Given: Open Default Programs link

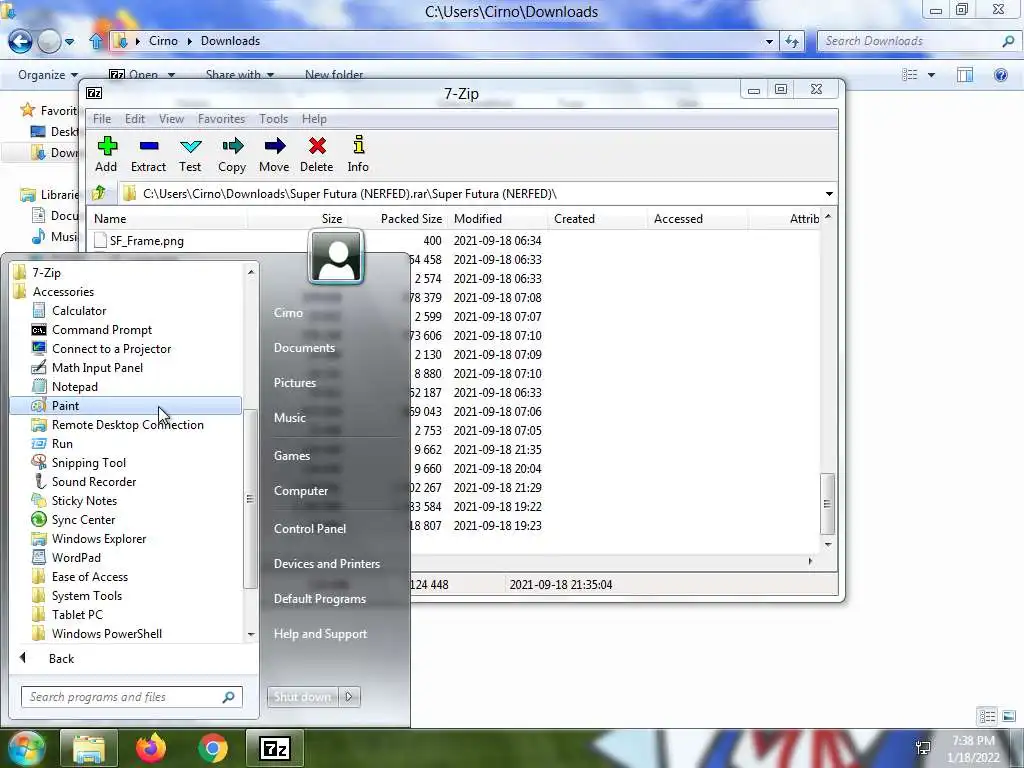Looking at the screenshot, I should pos(319,599).
